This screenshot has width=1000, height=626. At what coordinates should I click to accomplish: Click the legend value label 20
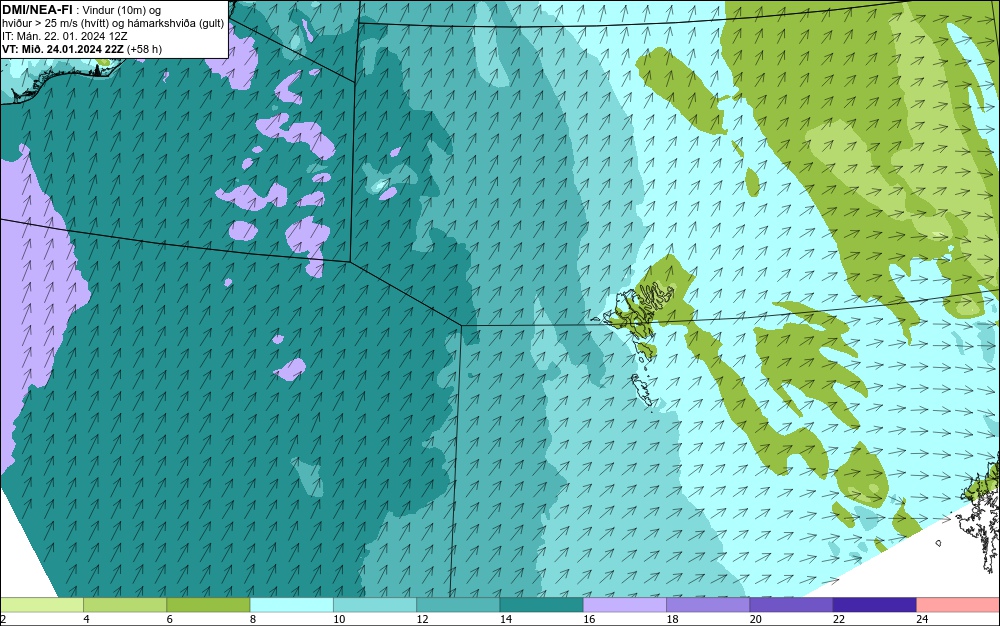(x=756, y=619)
